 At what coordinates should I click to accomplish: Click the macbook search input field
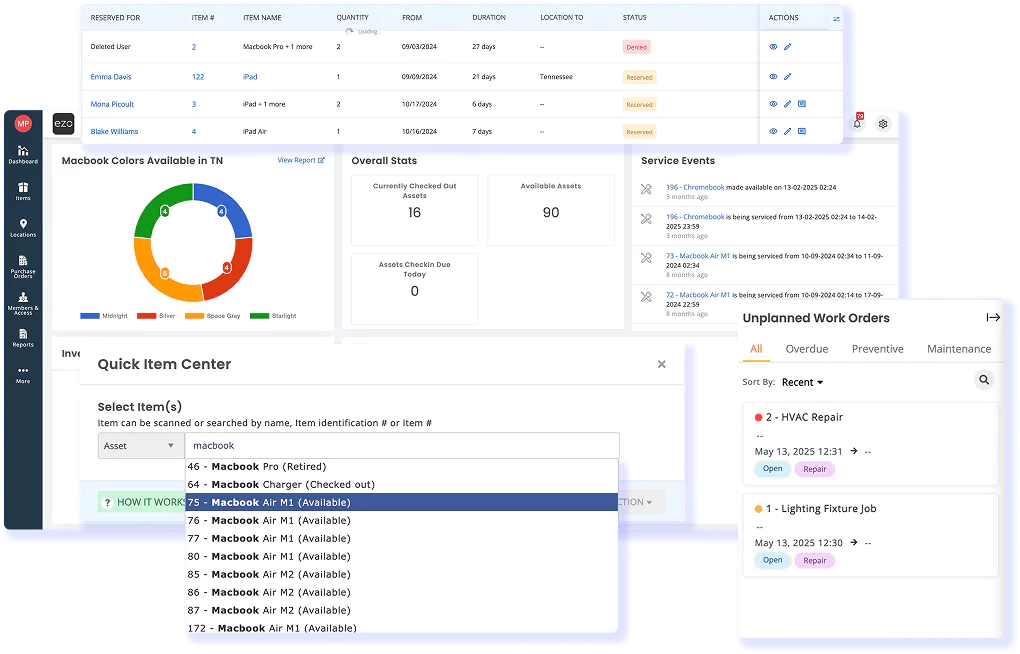click(x=400, y=446)
